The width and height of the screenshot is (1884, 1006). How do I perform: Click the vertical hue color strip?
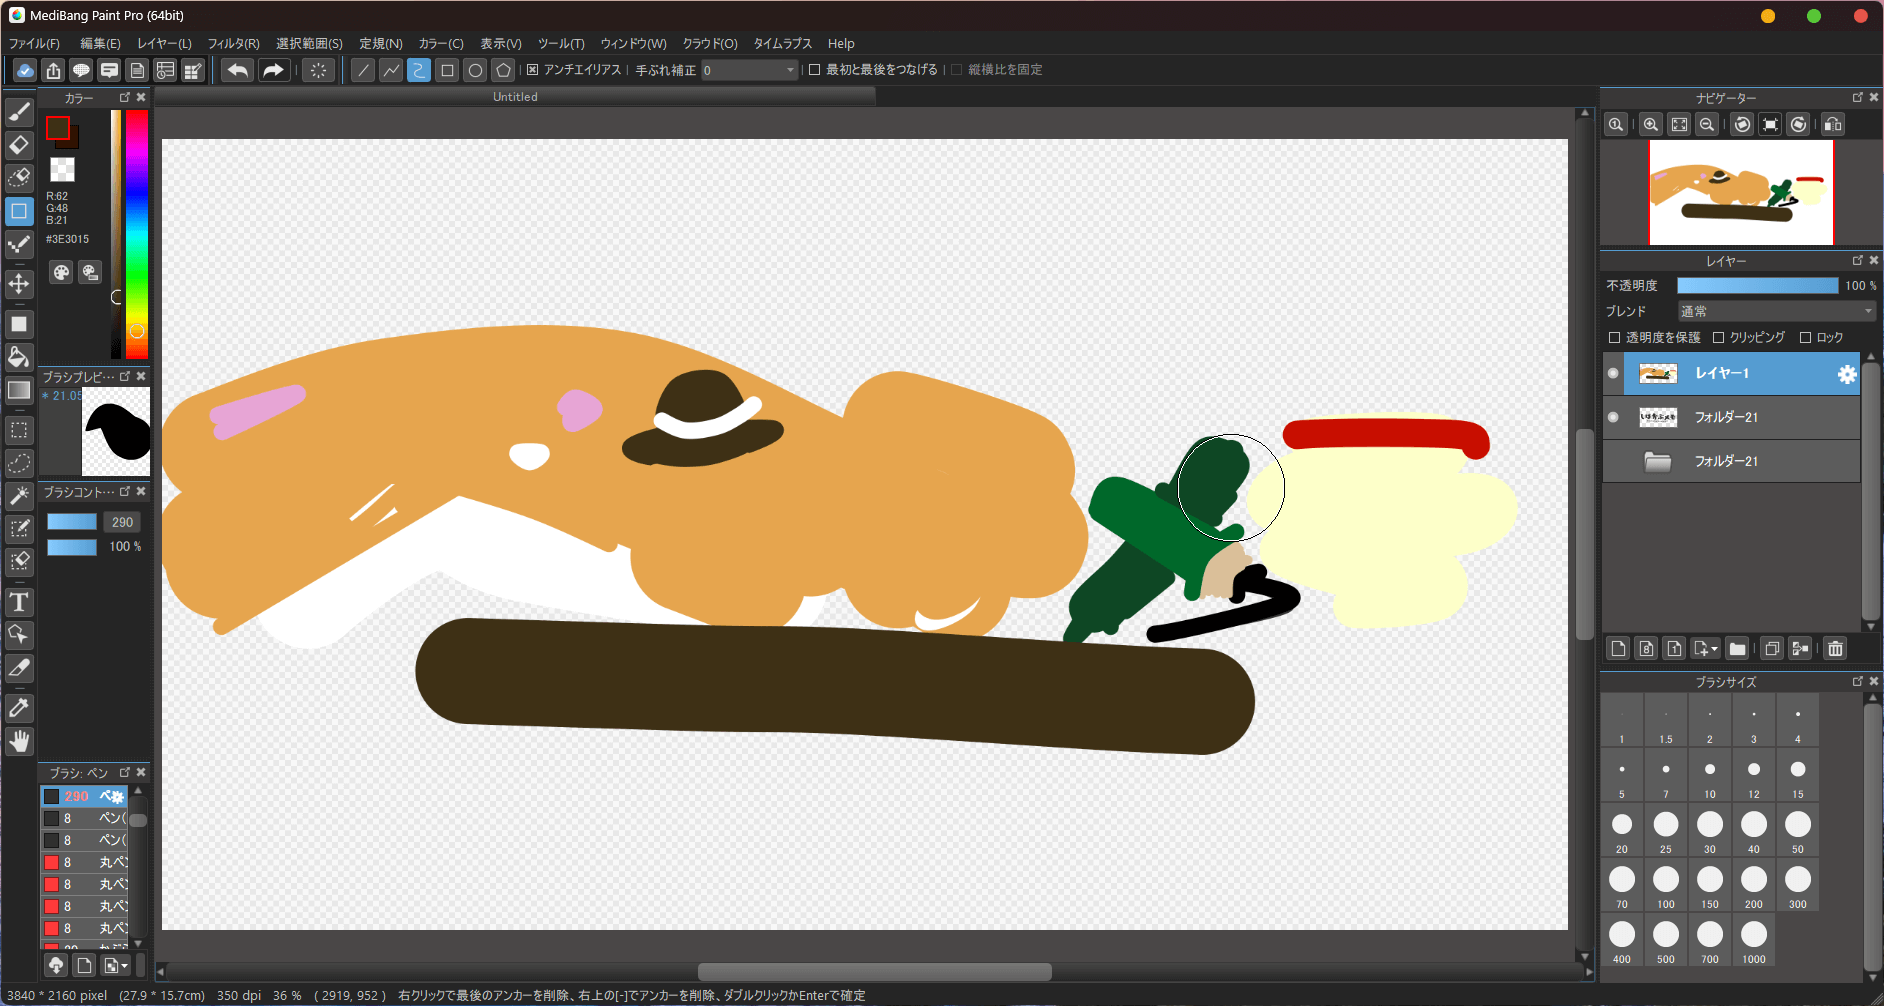coord(137,230)
